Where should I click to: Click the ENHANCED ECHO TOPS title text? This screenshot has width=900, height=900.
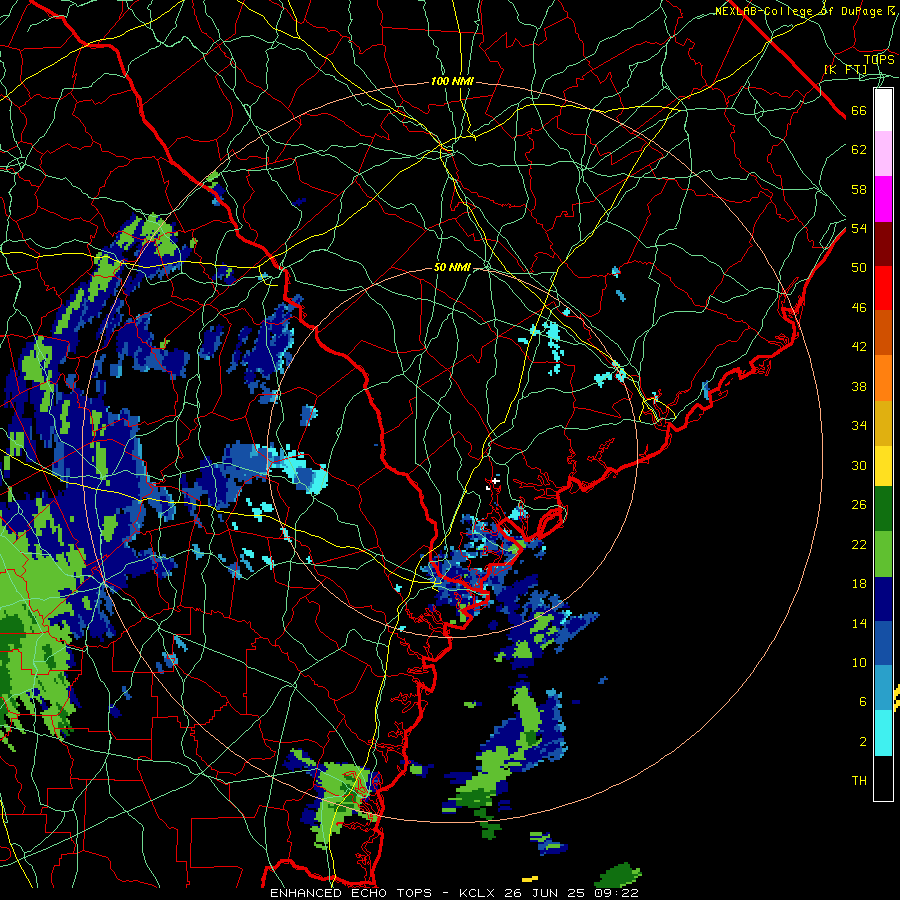[x=351, y=893]
